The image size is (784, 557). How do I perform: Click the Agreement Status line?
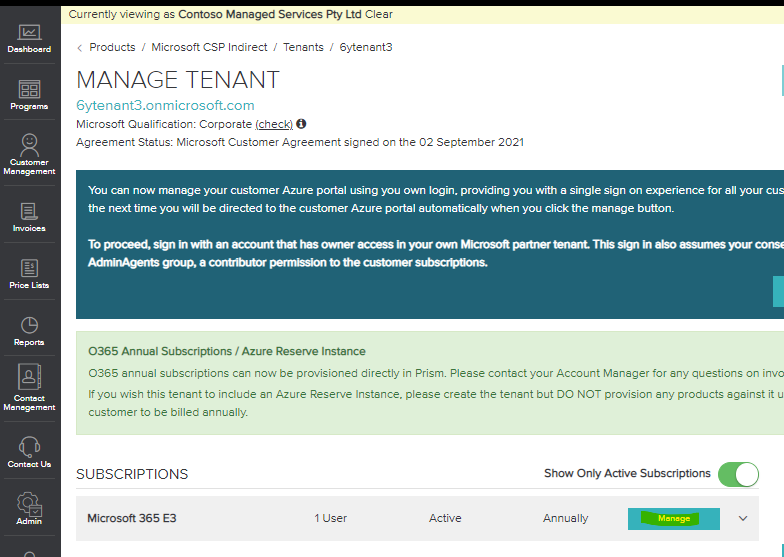(x=300, y=142)
